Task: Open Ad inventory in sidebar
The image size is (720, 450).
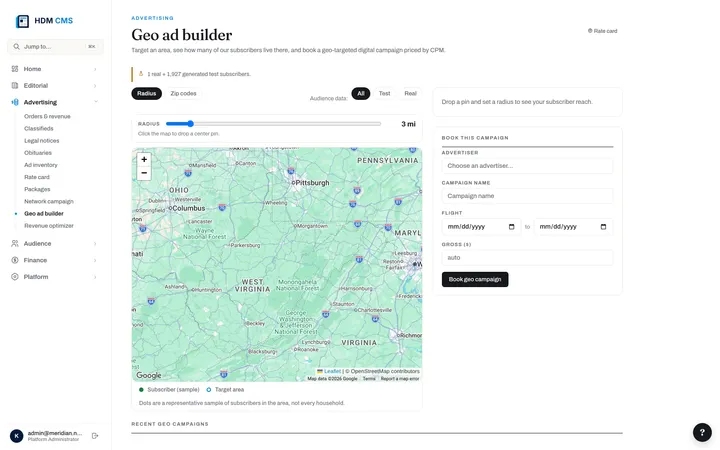Action: [41, 165]
